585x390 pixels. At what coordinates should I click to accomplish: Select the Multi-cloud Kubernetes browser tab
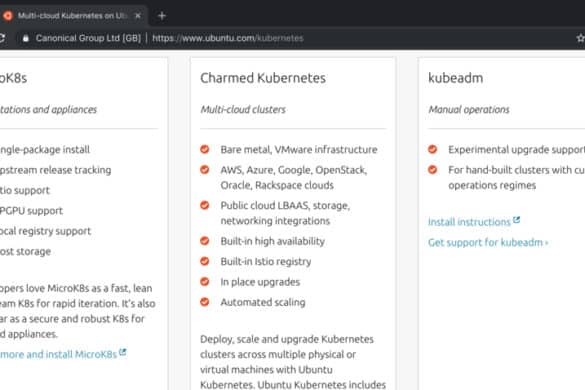(73, 16)
